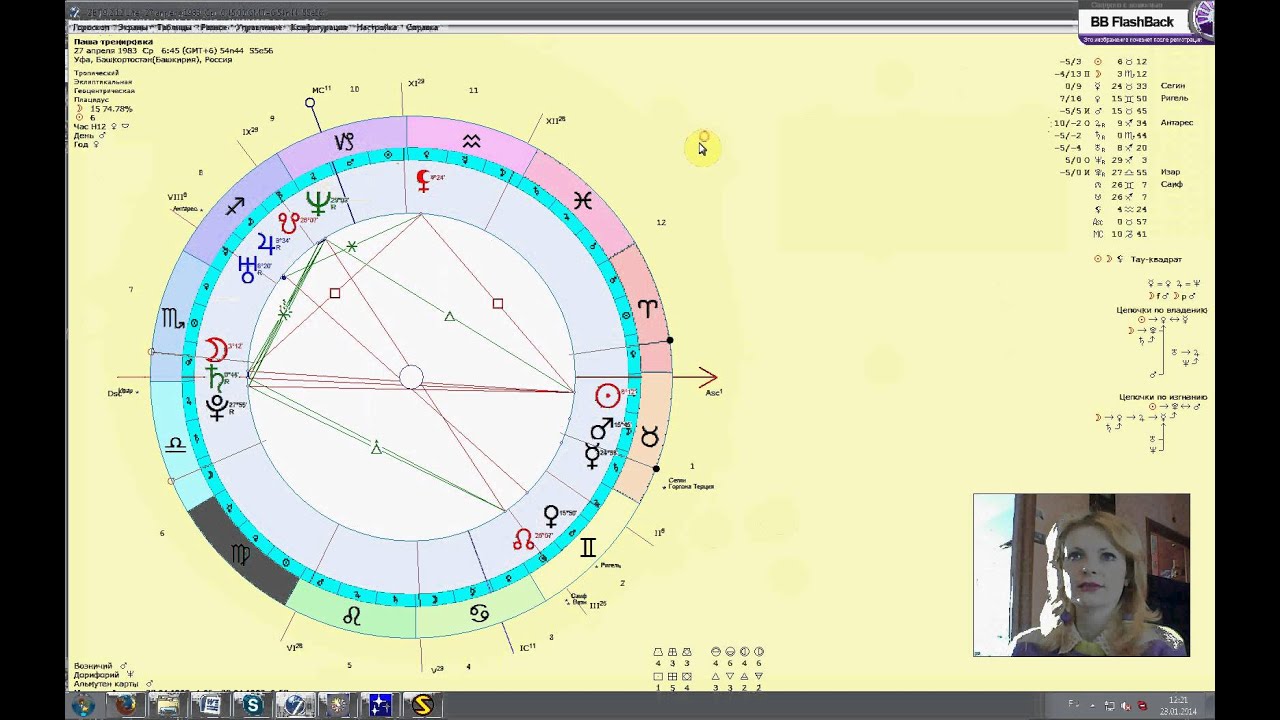
Task: Select the Mercury glyph below Mars
Action: click(592, 457)
